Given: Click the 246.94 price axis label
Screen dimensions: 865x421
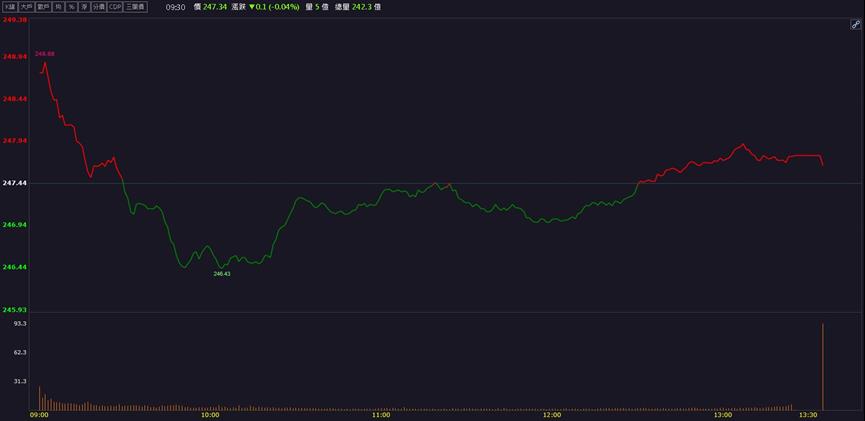Looking at the screenshot, I should coord(15,225).
